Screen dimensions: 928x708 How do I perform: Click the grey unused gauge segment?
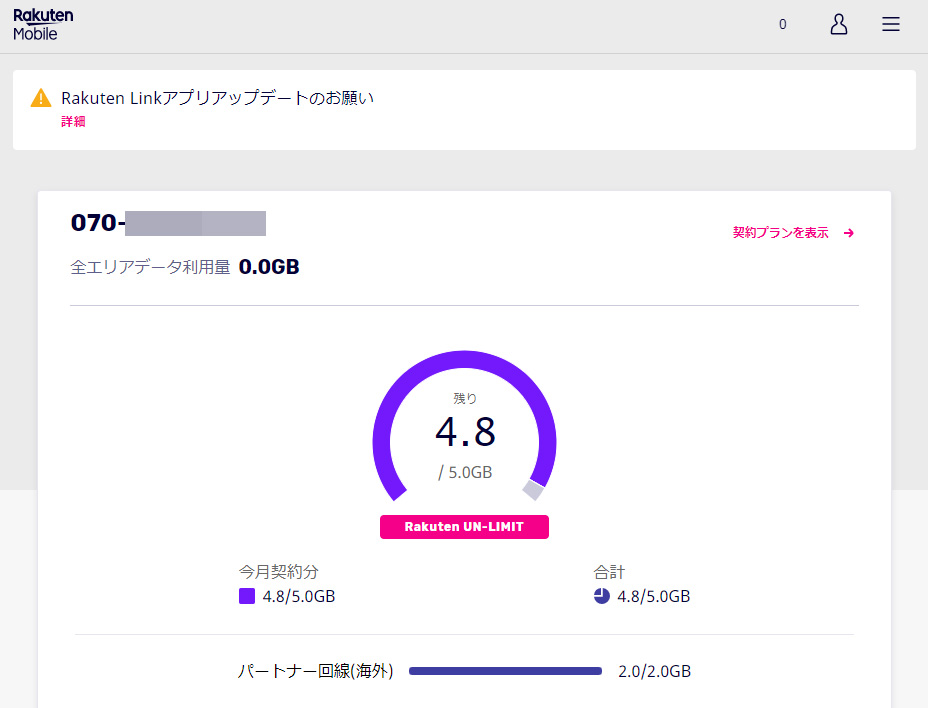pos(533,490)
